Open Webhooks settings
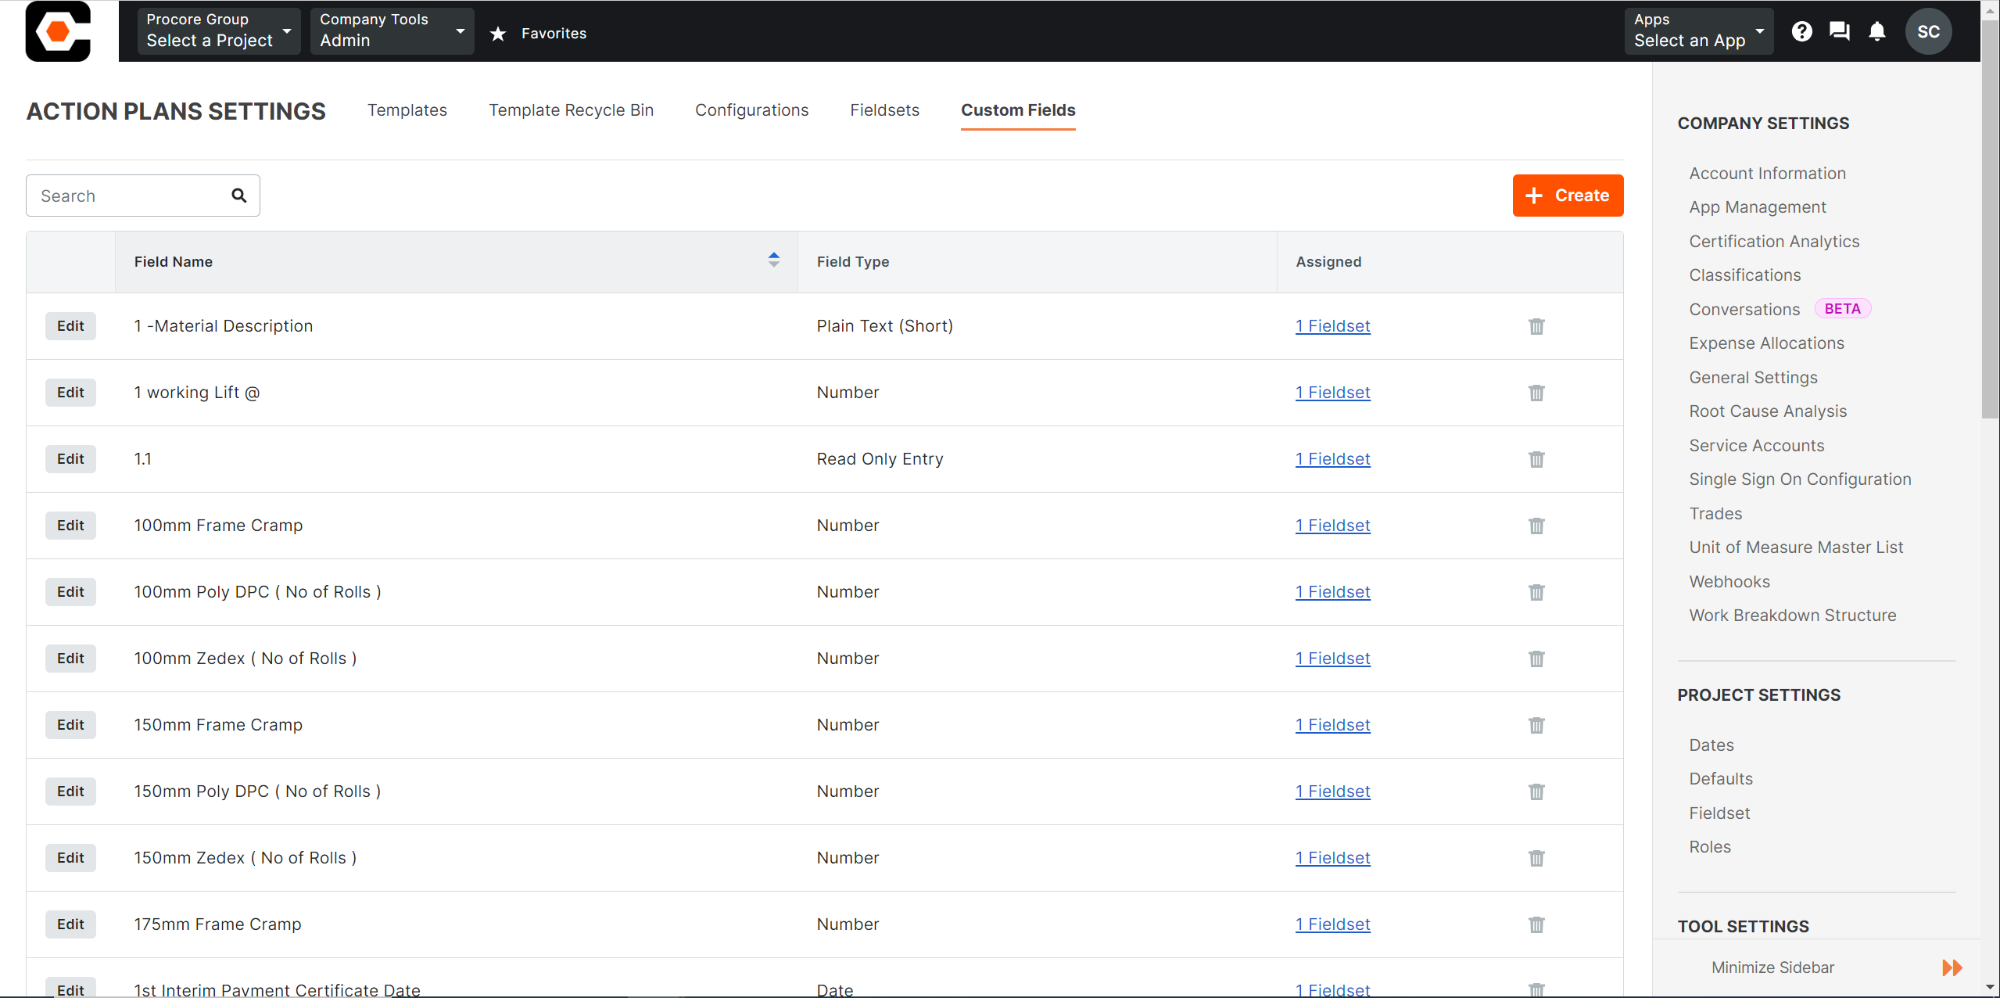The width and height of the screenshot is (2000, 998). [x=1729, y=581]
